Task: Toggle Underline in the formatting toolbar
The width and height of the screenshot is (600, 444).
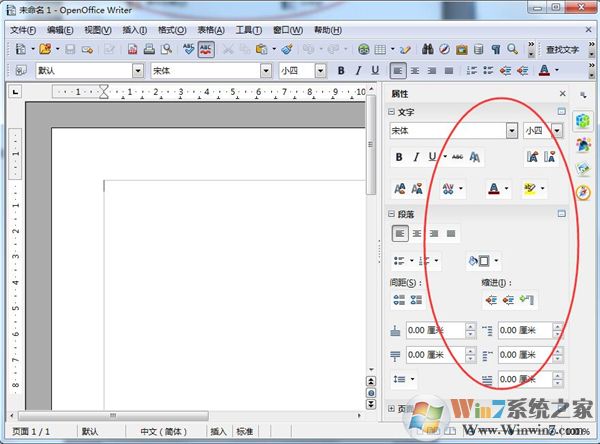Action: (x=374, y=71)
